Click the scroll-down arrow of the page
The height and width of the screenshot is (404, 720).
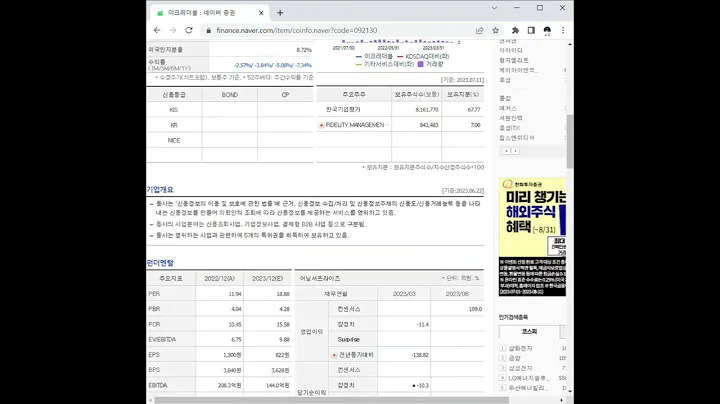(570, 391)
